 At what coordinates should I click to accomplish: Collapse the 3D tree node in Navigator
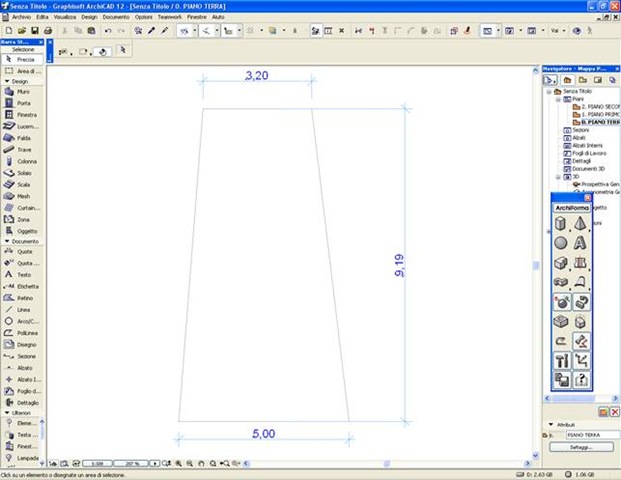[558, 177]
